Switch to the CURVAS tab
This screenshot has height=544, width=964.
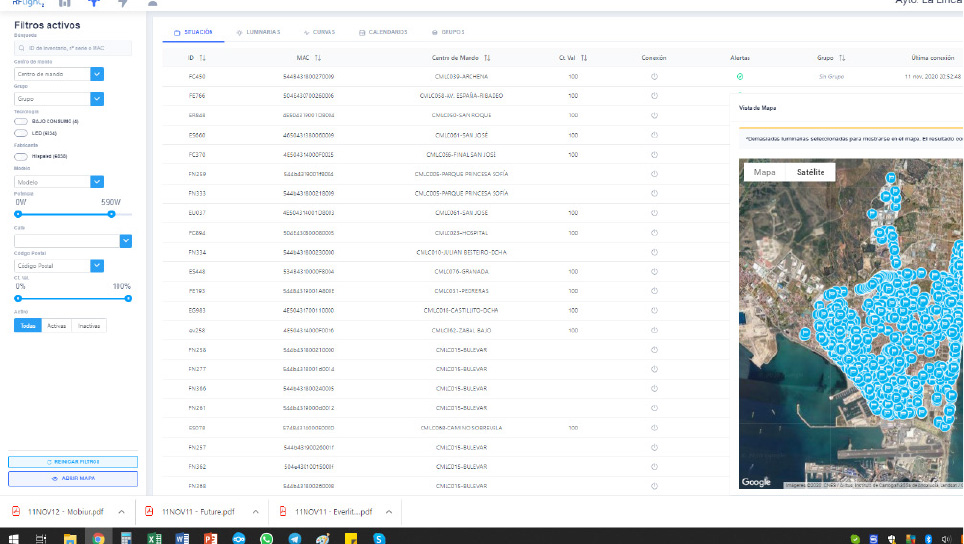tap(319, 32)
